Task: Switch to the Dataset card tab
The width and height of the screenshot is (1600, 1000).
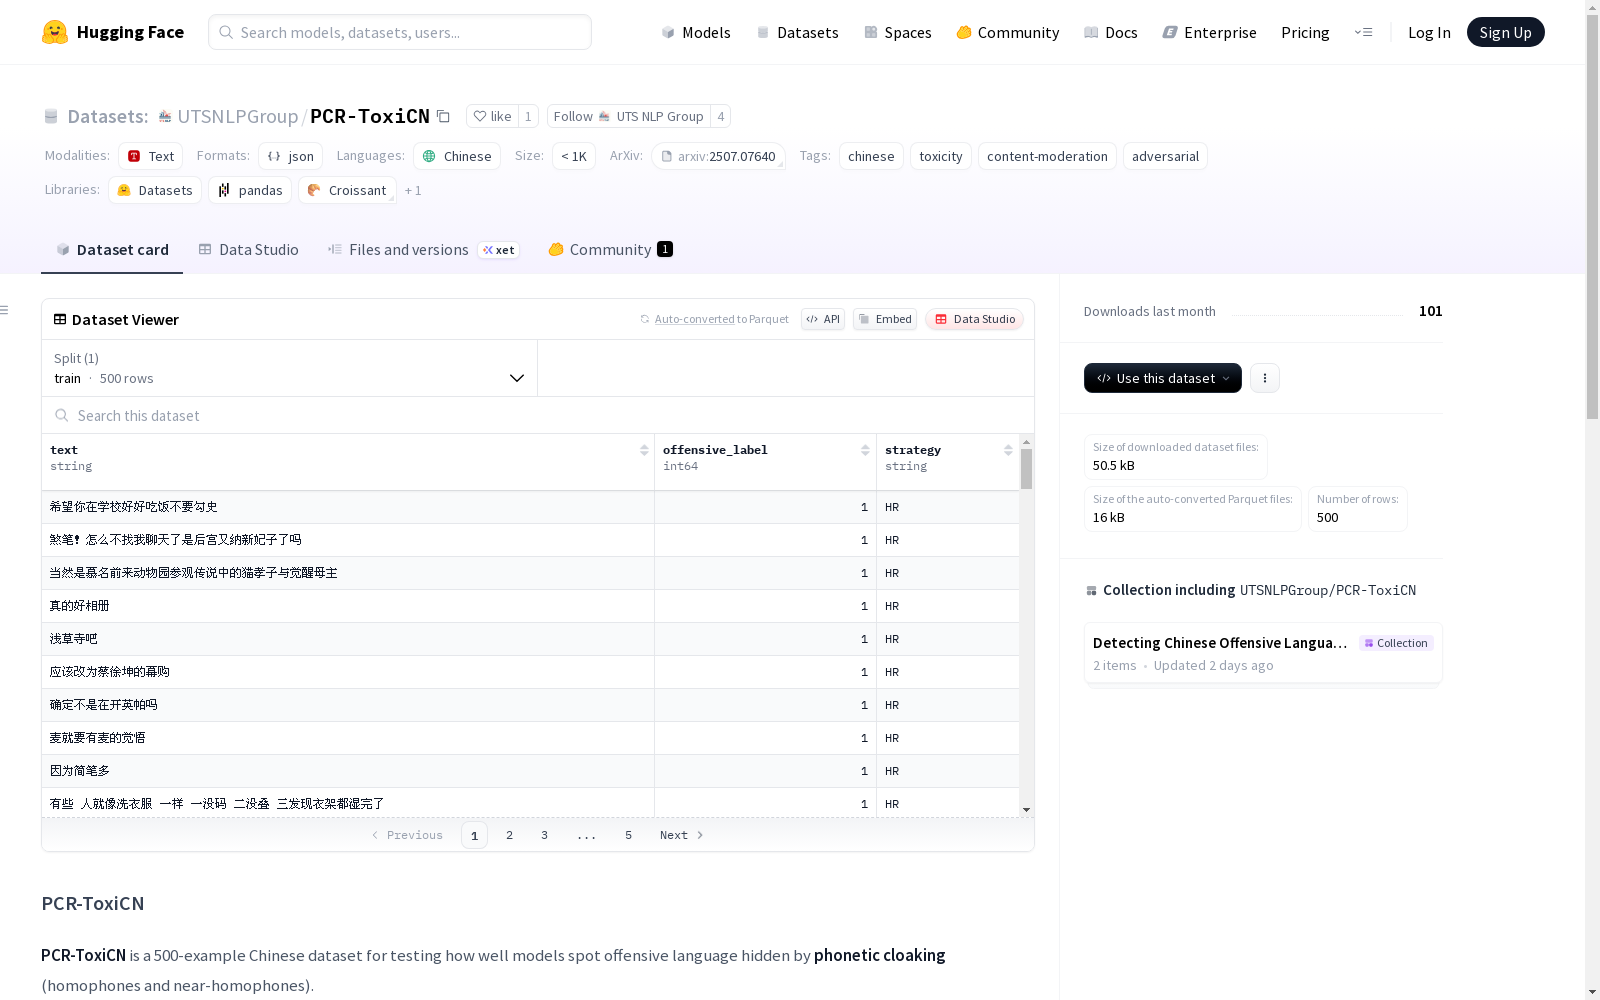Action: click(112, 250)
